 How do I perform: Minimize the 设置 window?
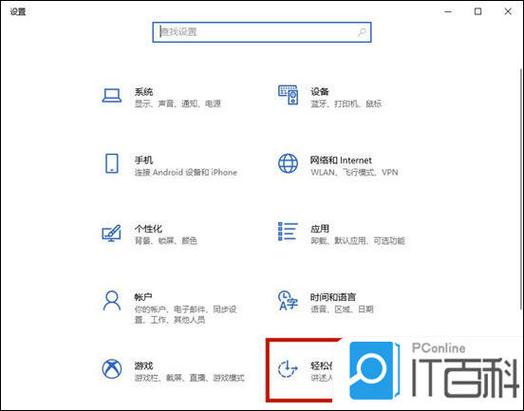pyautogui.click(x=448, y=11)
